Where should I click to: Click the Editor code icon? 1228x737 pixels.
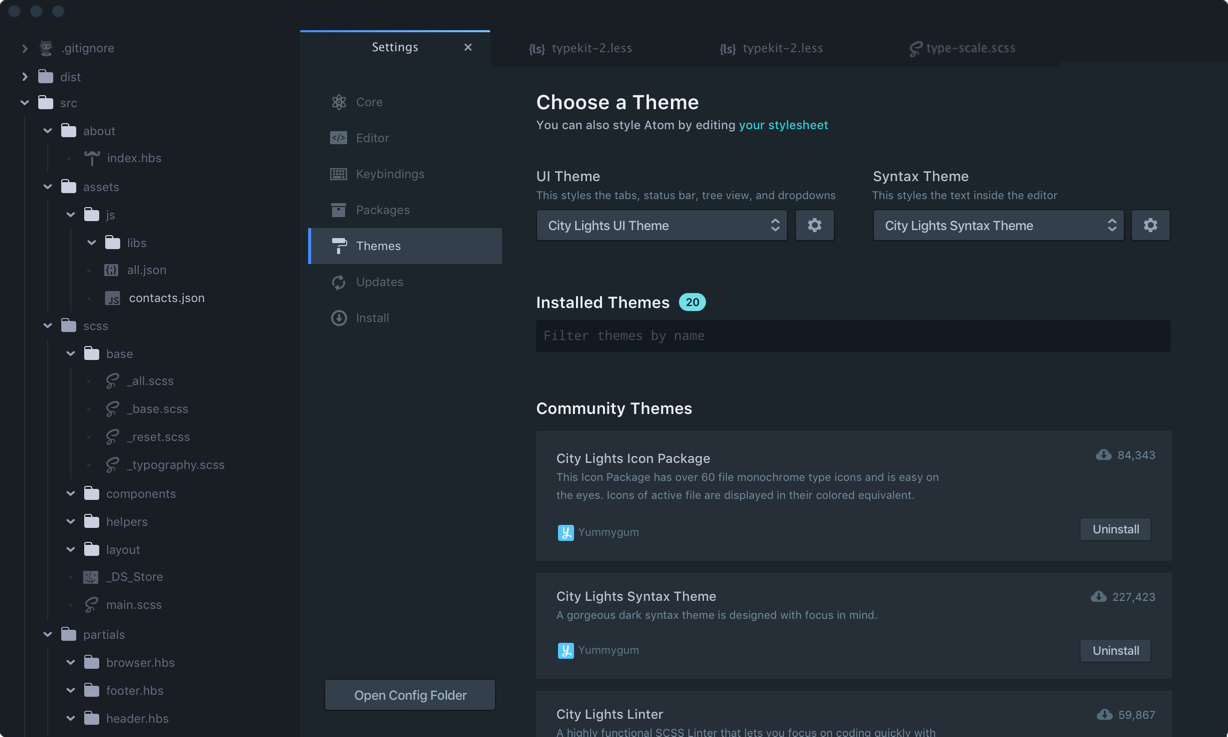[339, 138]
